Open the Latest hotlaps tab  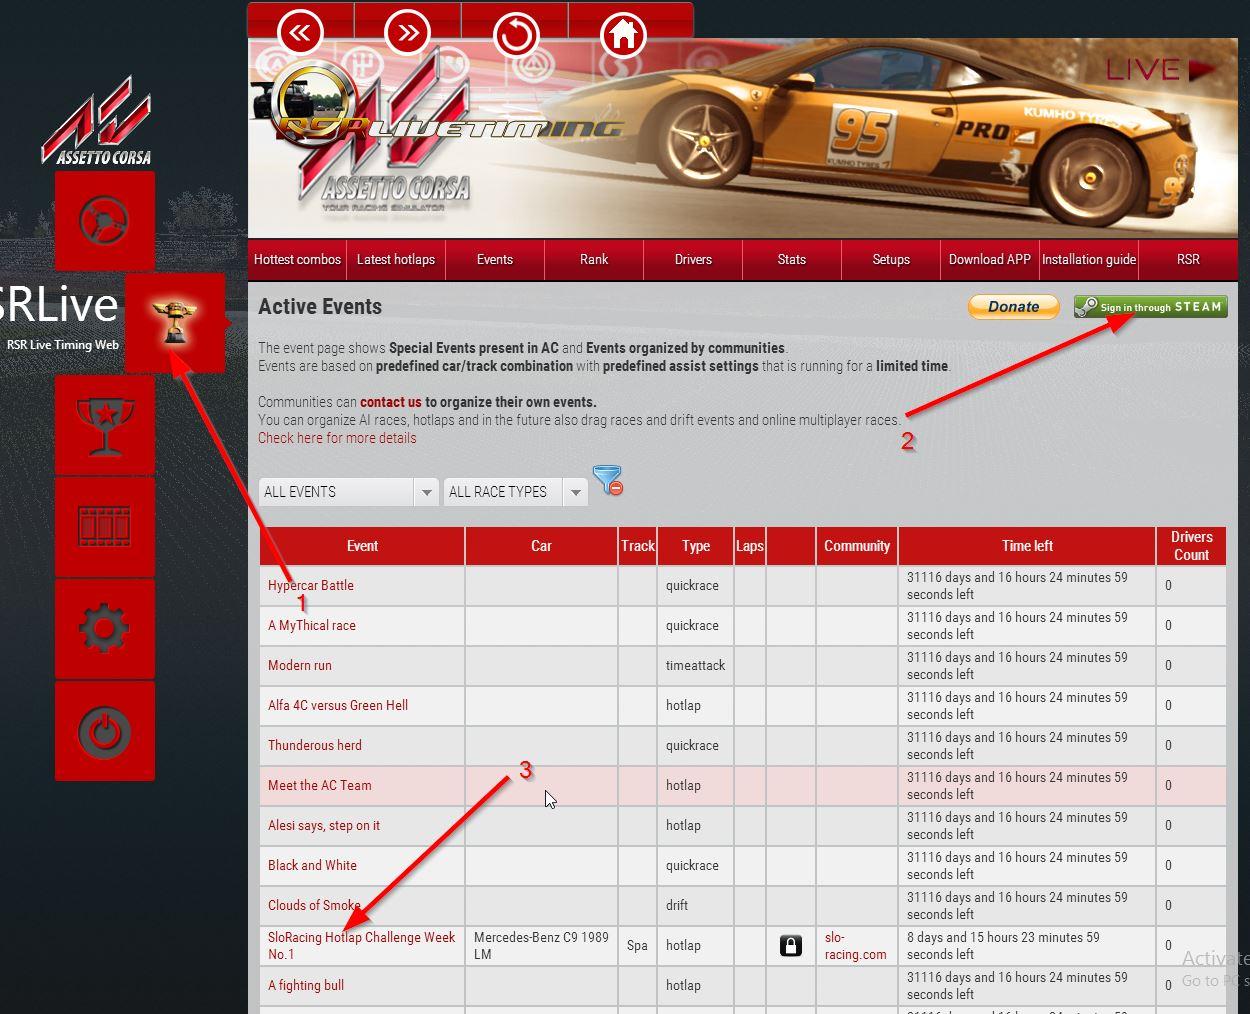pyautogui.click(x=396, y=260)
